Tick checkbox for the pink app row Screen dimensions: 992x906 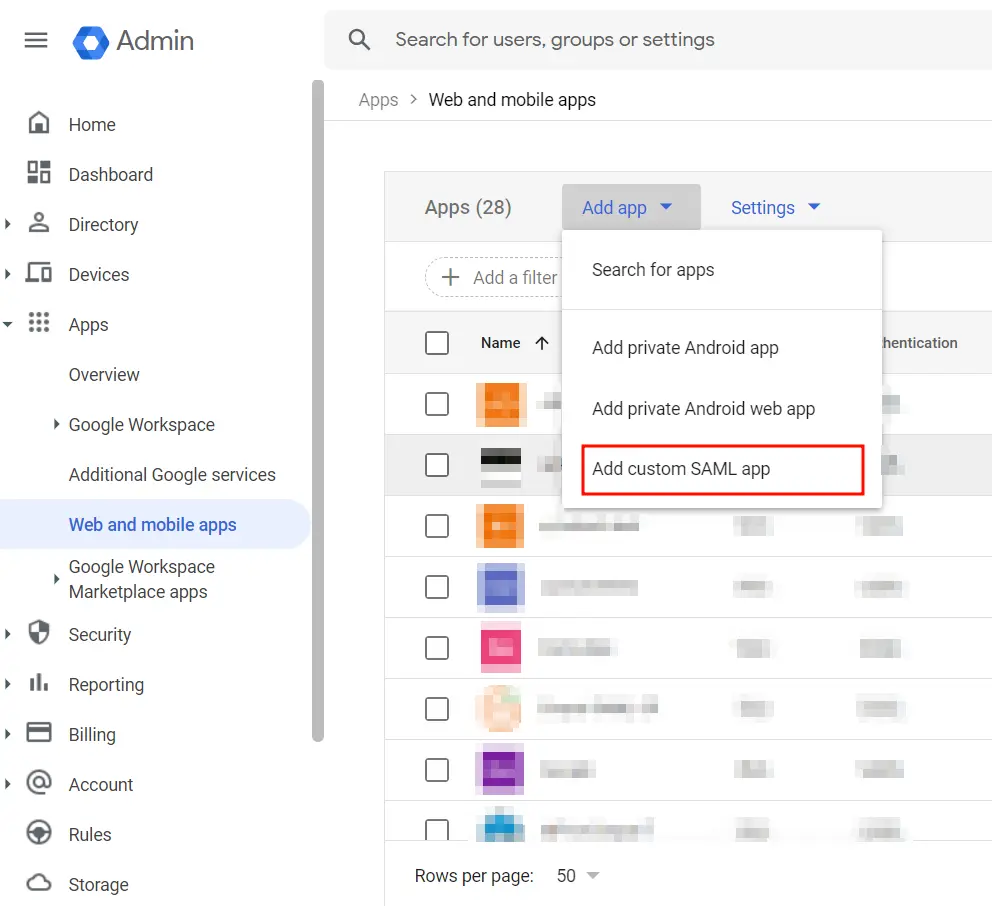click(437, 648)
